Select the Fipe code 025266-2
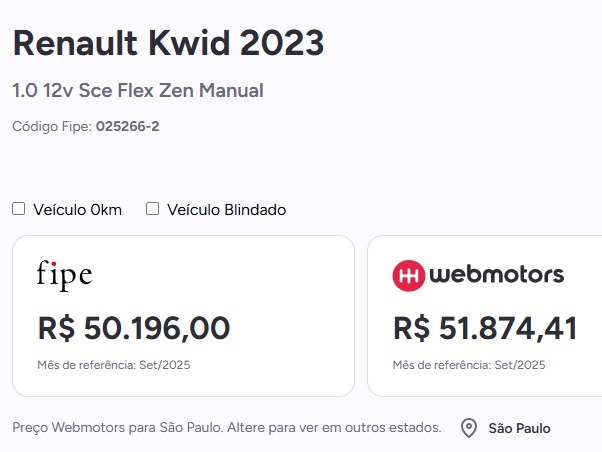The width and height of the screenshot is (602, 452). click(127, 126)
